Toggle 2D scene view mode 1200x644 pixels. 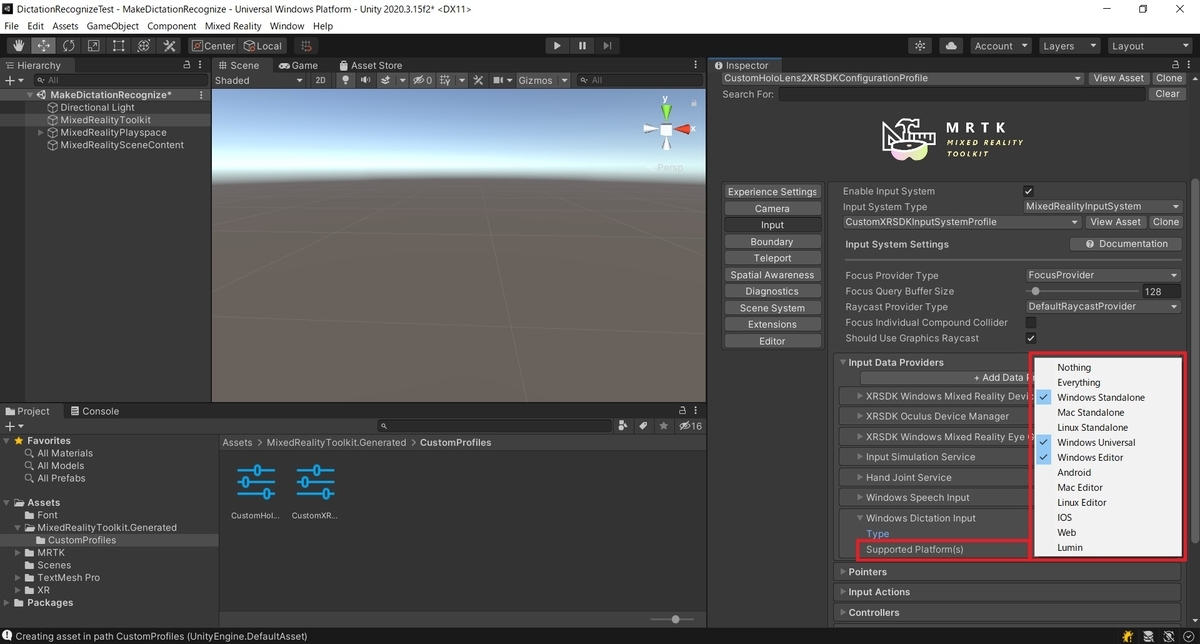tap(320, 80)
